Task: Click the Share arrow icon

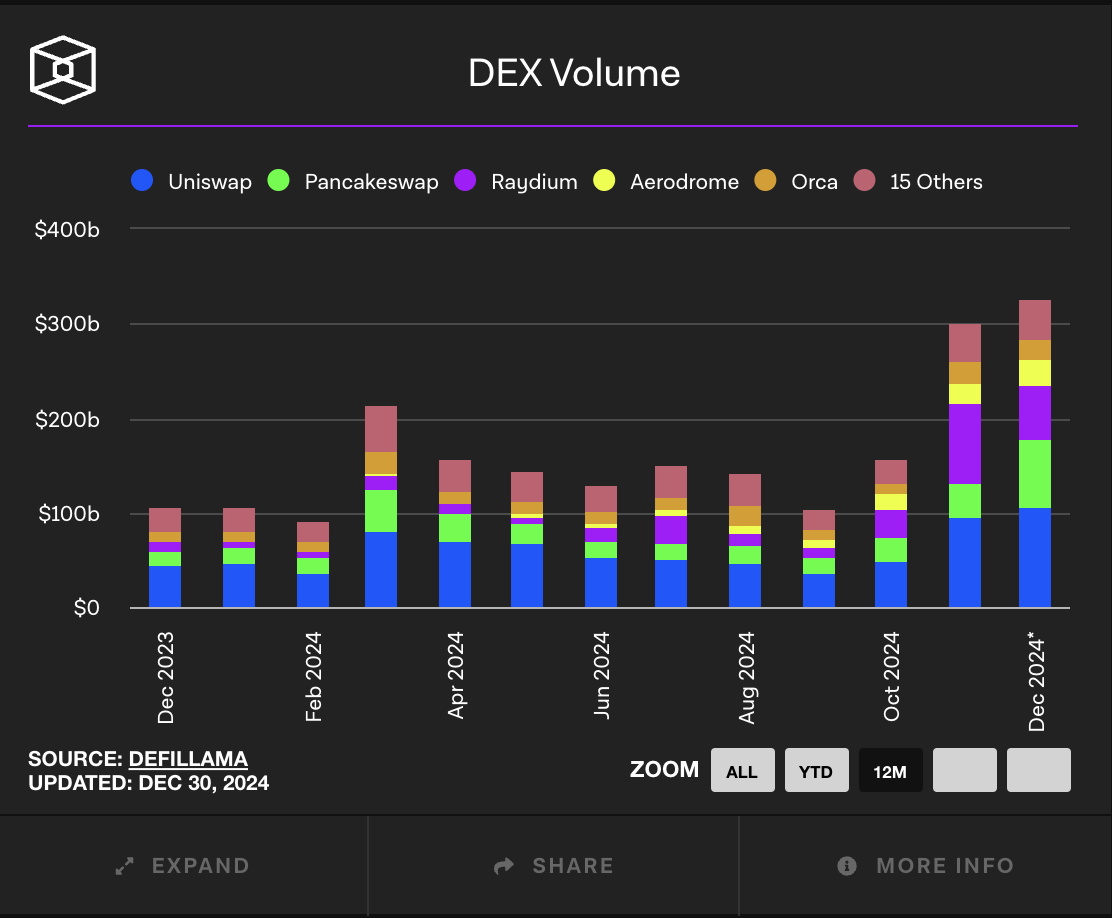Action: (x=504, y=866)
